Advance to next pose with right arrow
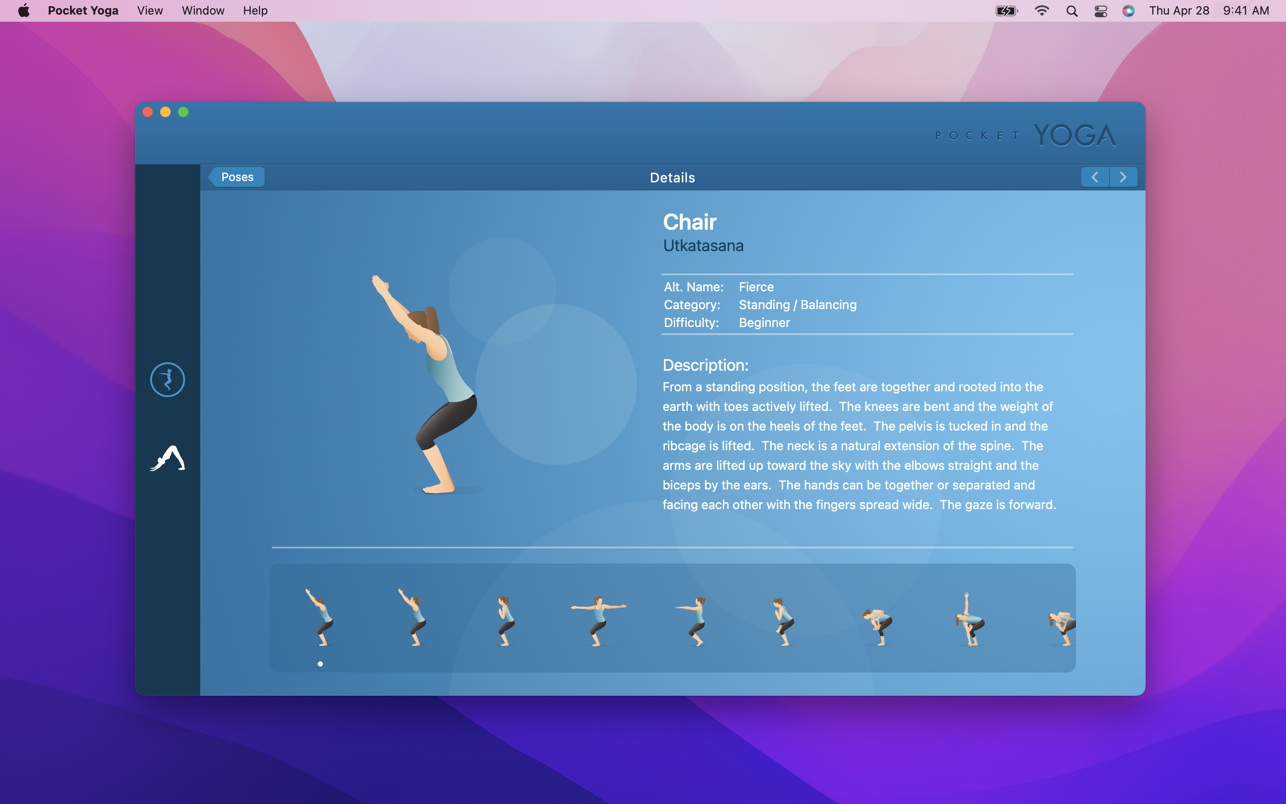This screenshot has width=1286, height=804. [1123, 177]
